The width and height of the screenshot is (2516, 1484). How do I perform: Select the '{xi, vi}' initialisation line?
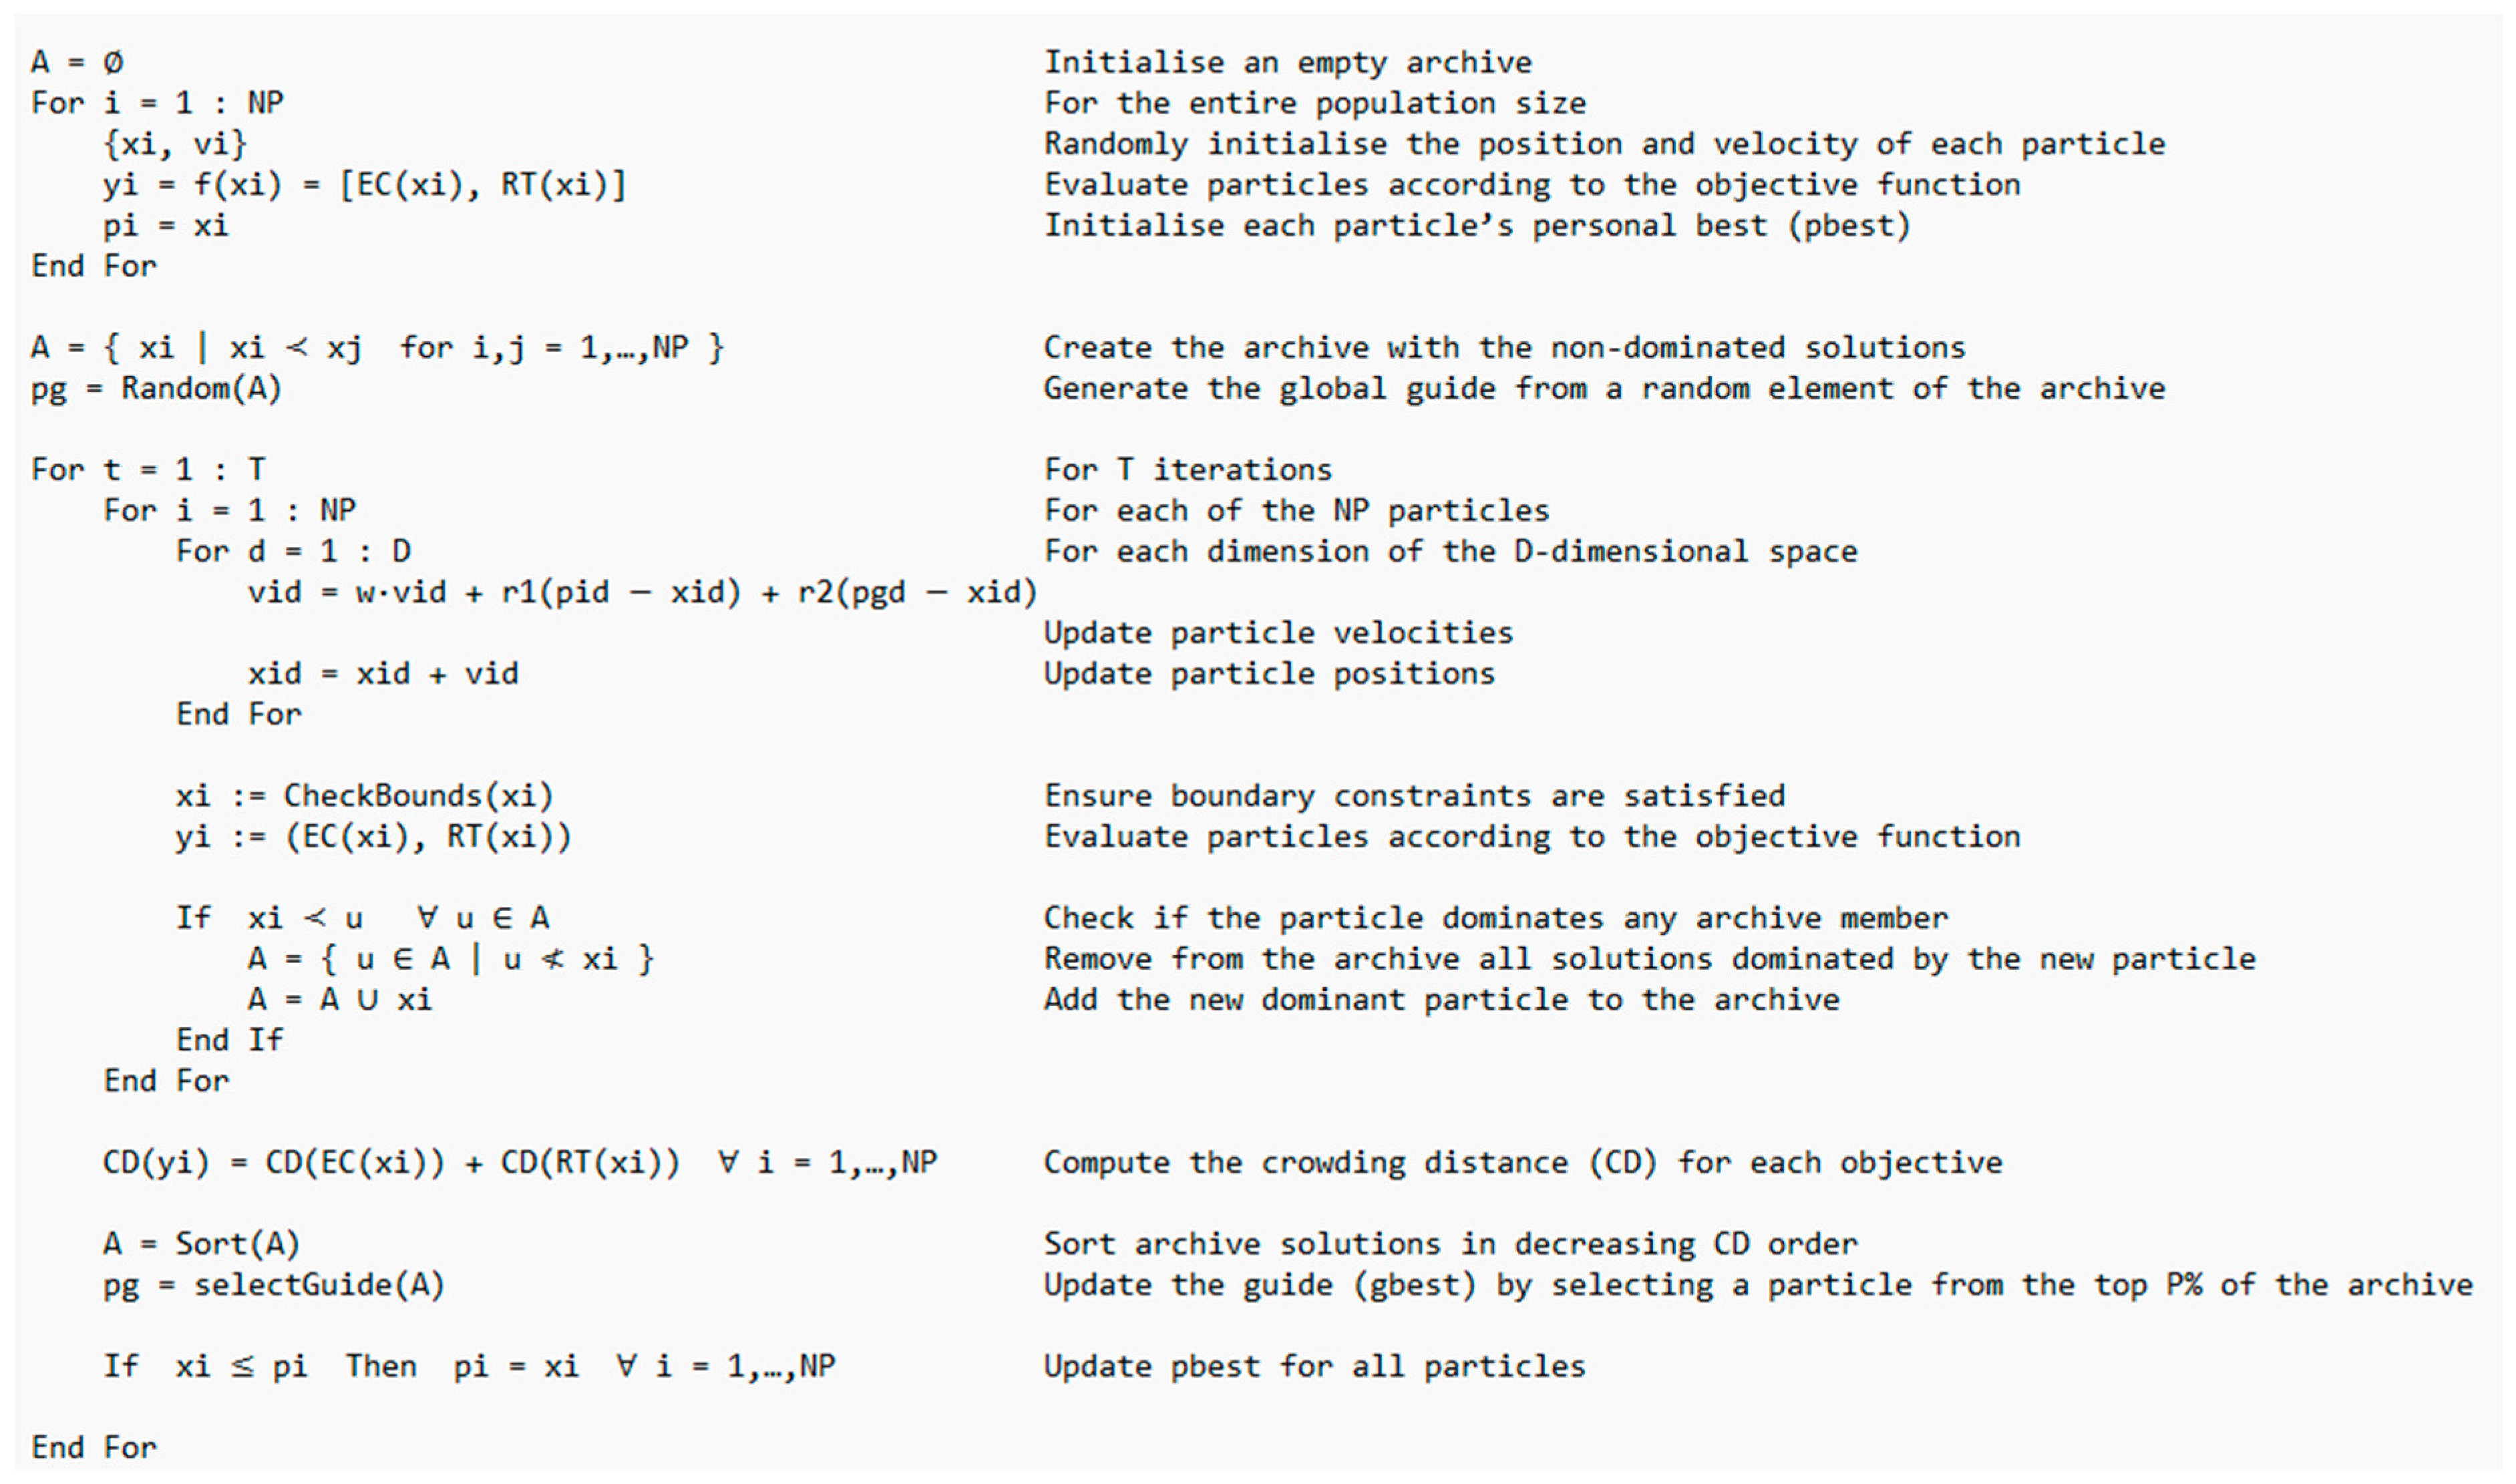(174, 144)
